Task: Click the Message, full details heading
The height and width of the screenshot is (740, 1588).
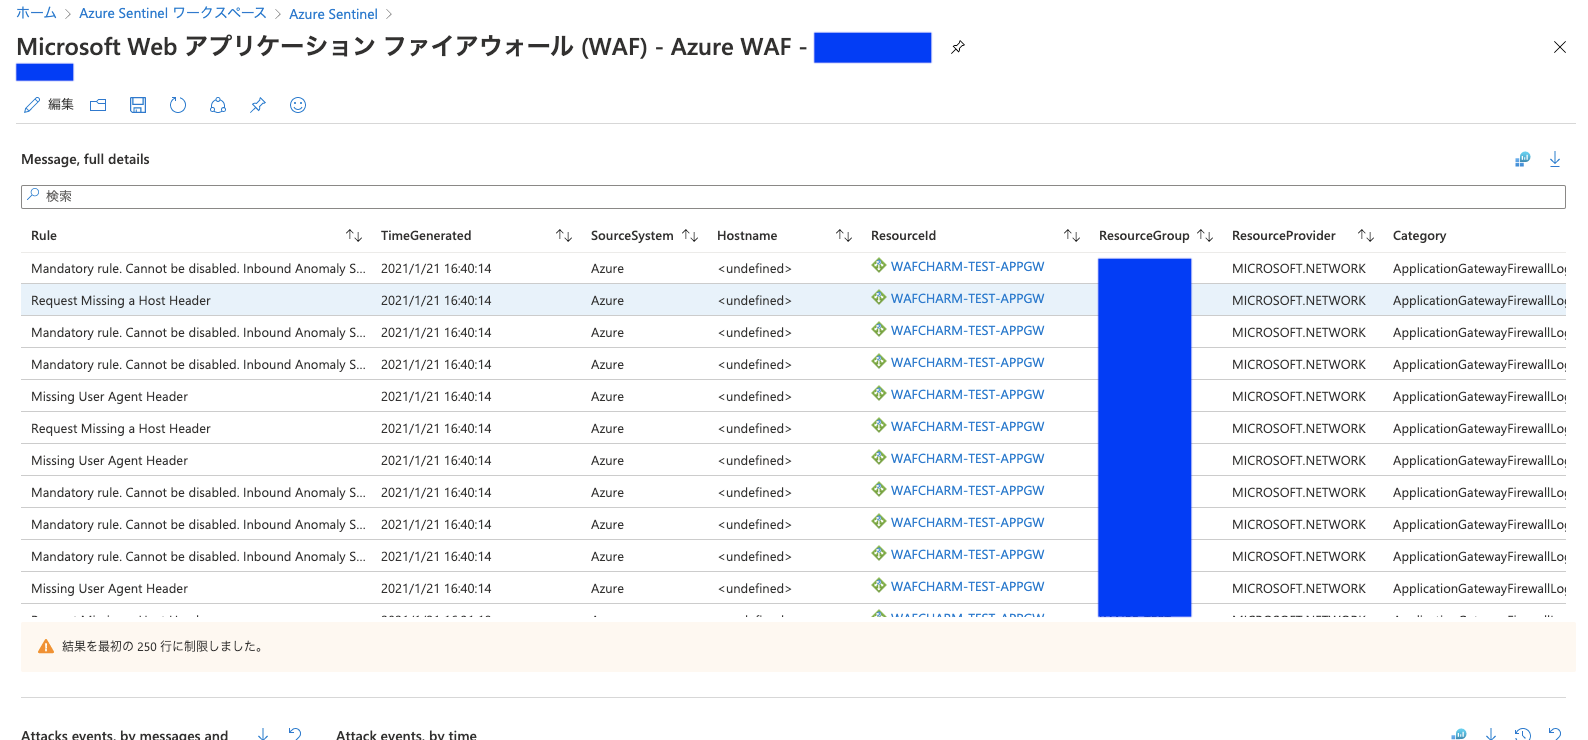Action: click(x=85, y=159)
